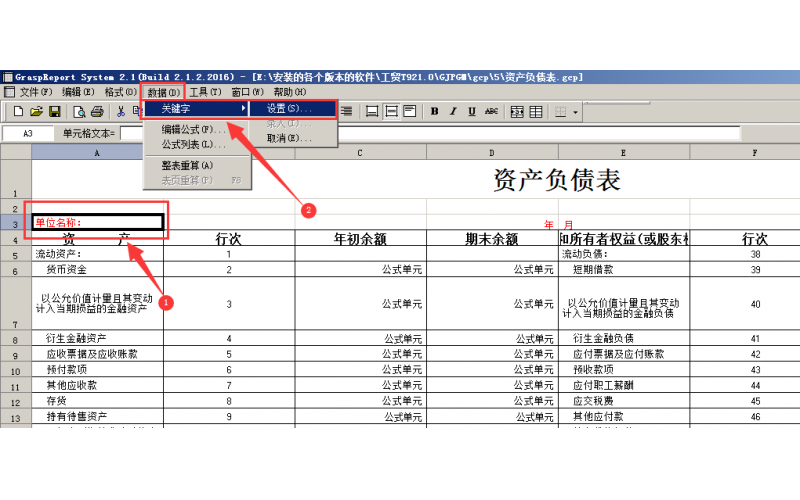Toggle Bold formatting
800x500 pixels.
tap(434, 111)
